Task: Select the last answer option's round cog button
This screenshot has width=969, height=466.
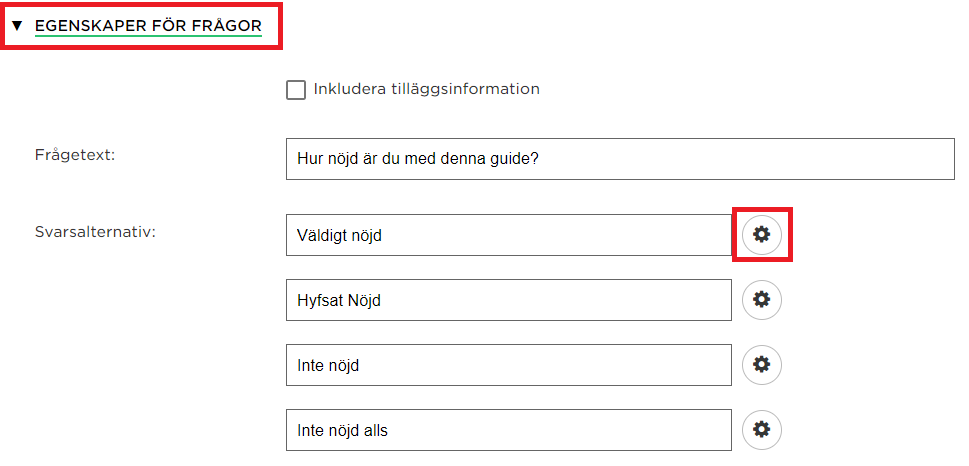Action: (761, 430)
